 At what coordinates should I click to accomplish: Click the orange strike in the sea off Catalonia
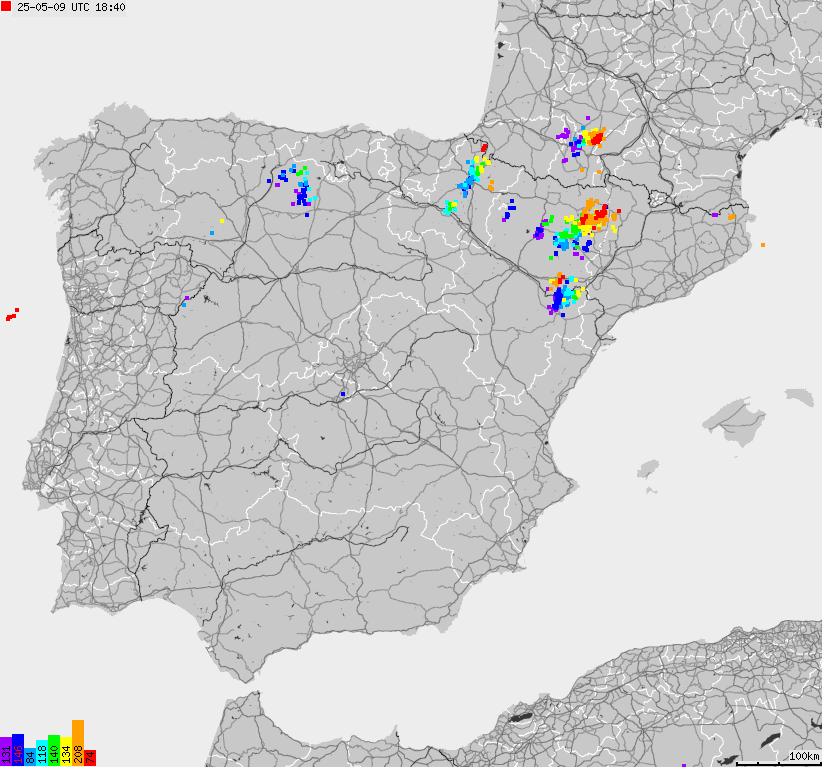(x=763, y=245)
